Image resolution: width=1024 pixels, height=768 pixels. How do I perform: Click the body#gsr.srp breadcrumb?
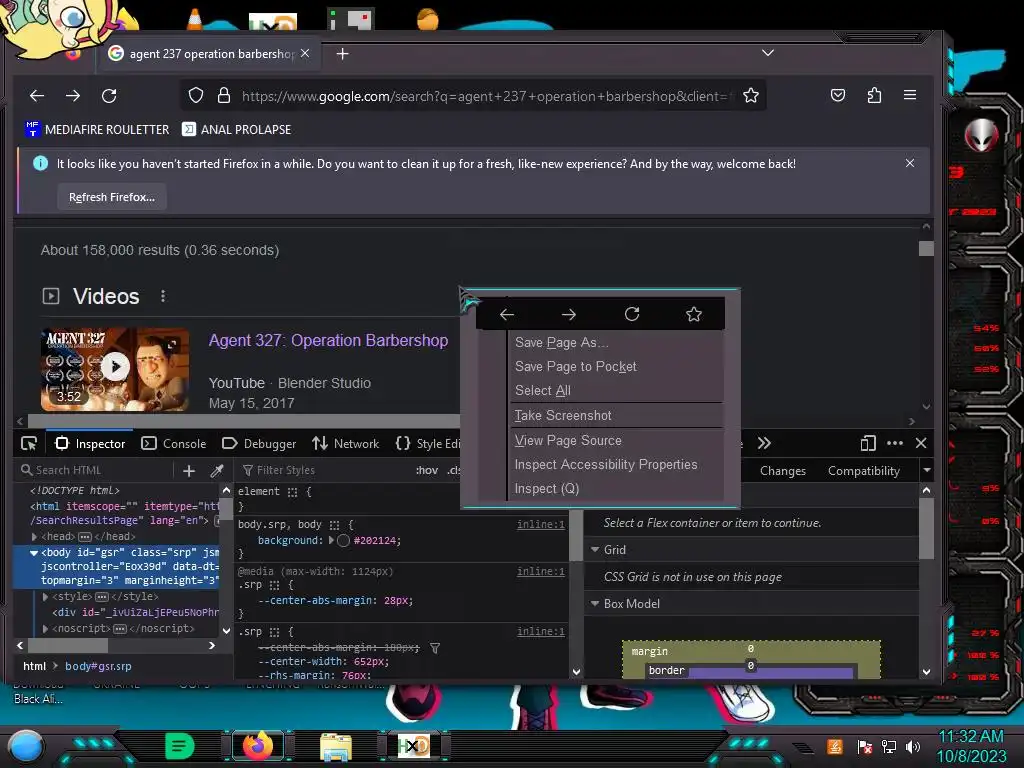coord(98,666)
